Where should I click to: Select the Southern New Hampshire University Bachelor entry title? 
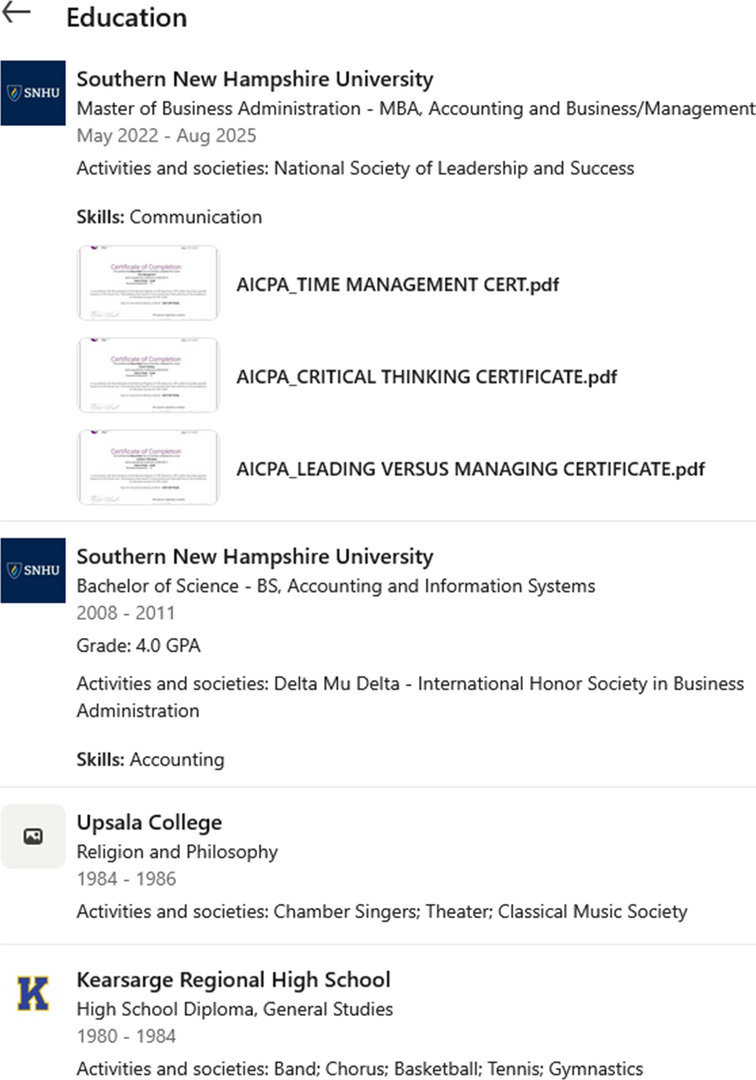click(255, 557)
